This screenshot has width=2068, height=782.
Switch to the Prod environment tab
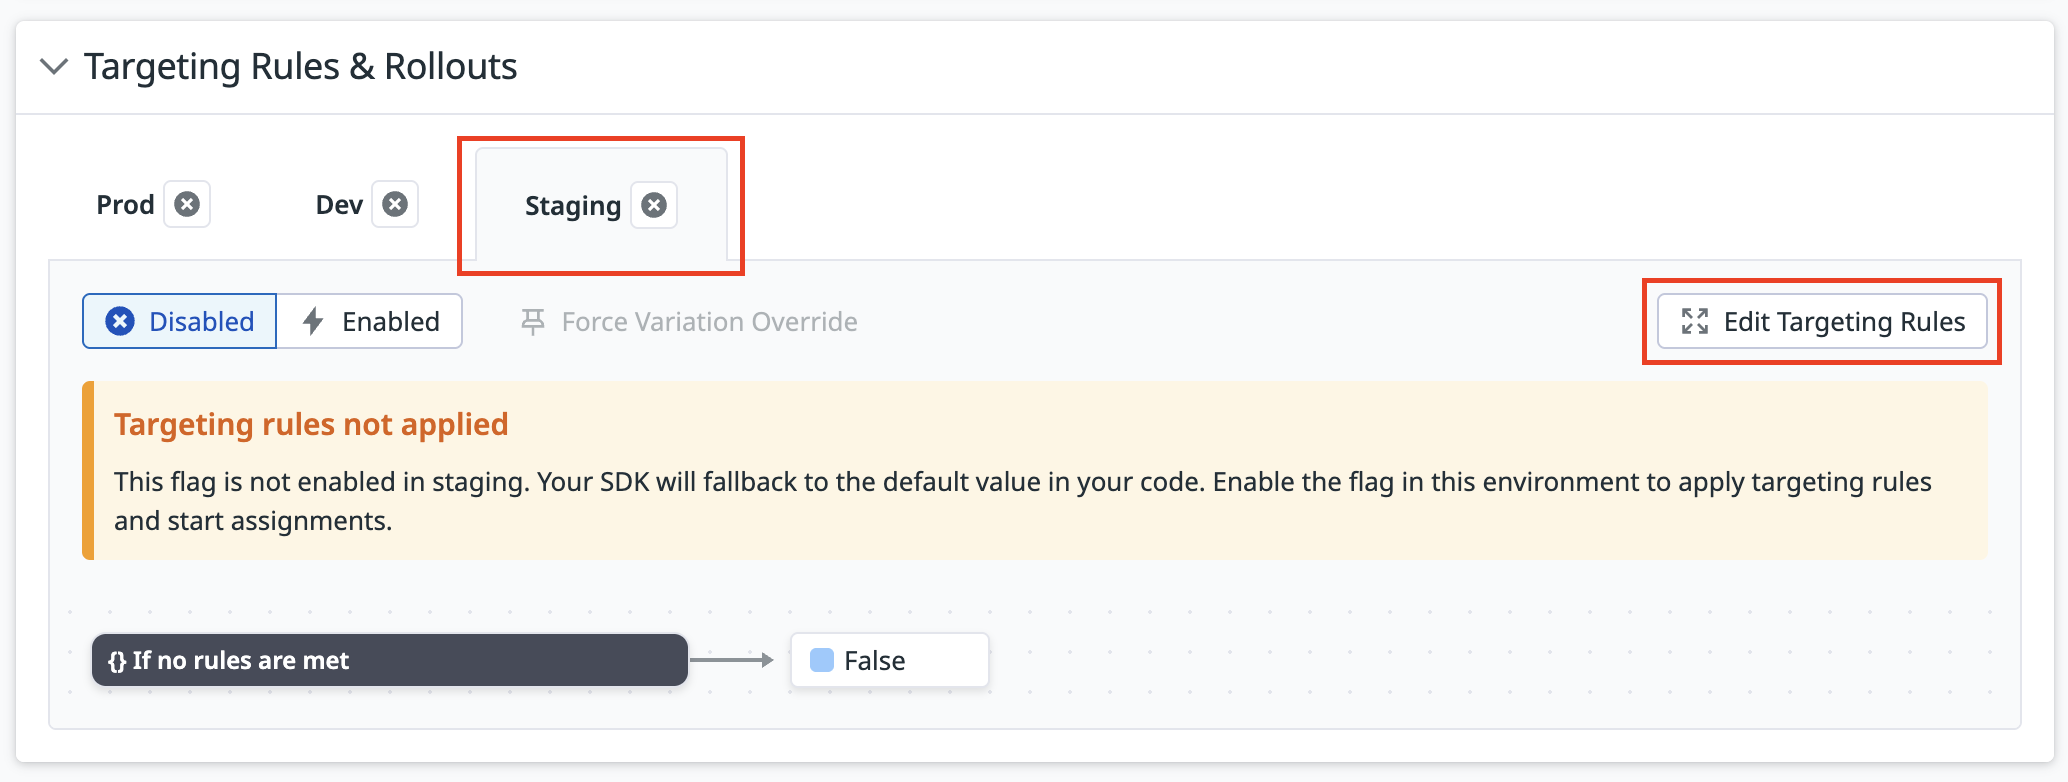click(x=125, y=205)
